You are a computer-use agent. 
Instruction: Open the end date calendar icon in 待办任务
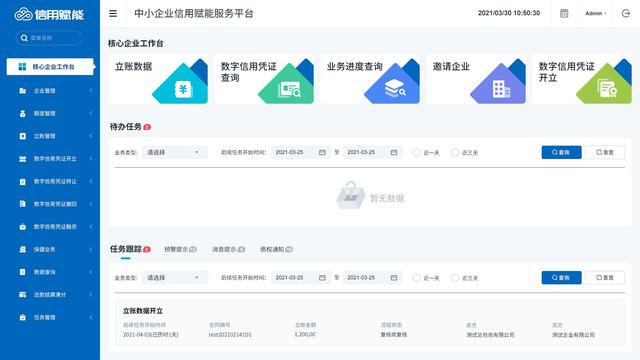click(394, 152)
